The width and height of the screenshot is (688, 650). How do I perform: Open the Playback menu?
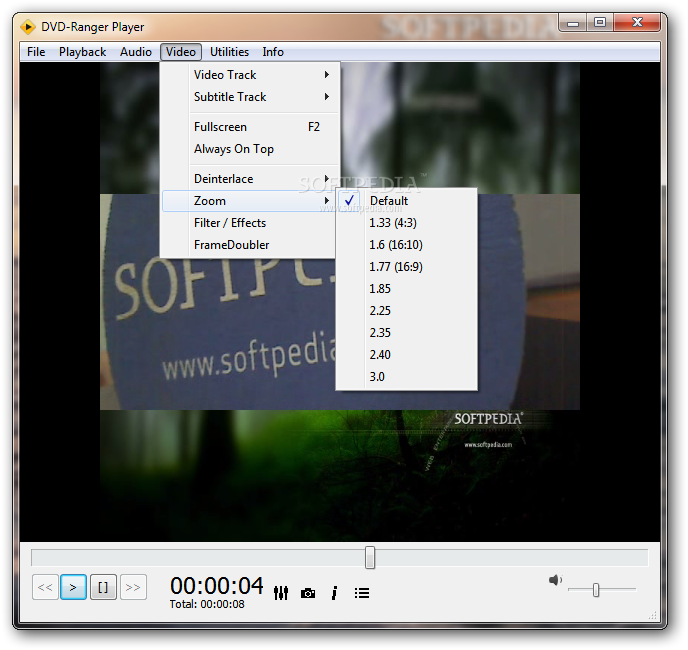(82, 52)
